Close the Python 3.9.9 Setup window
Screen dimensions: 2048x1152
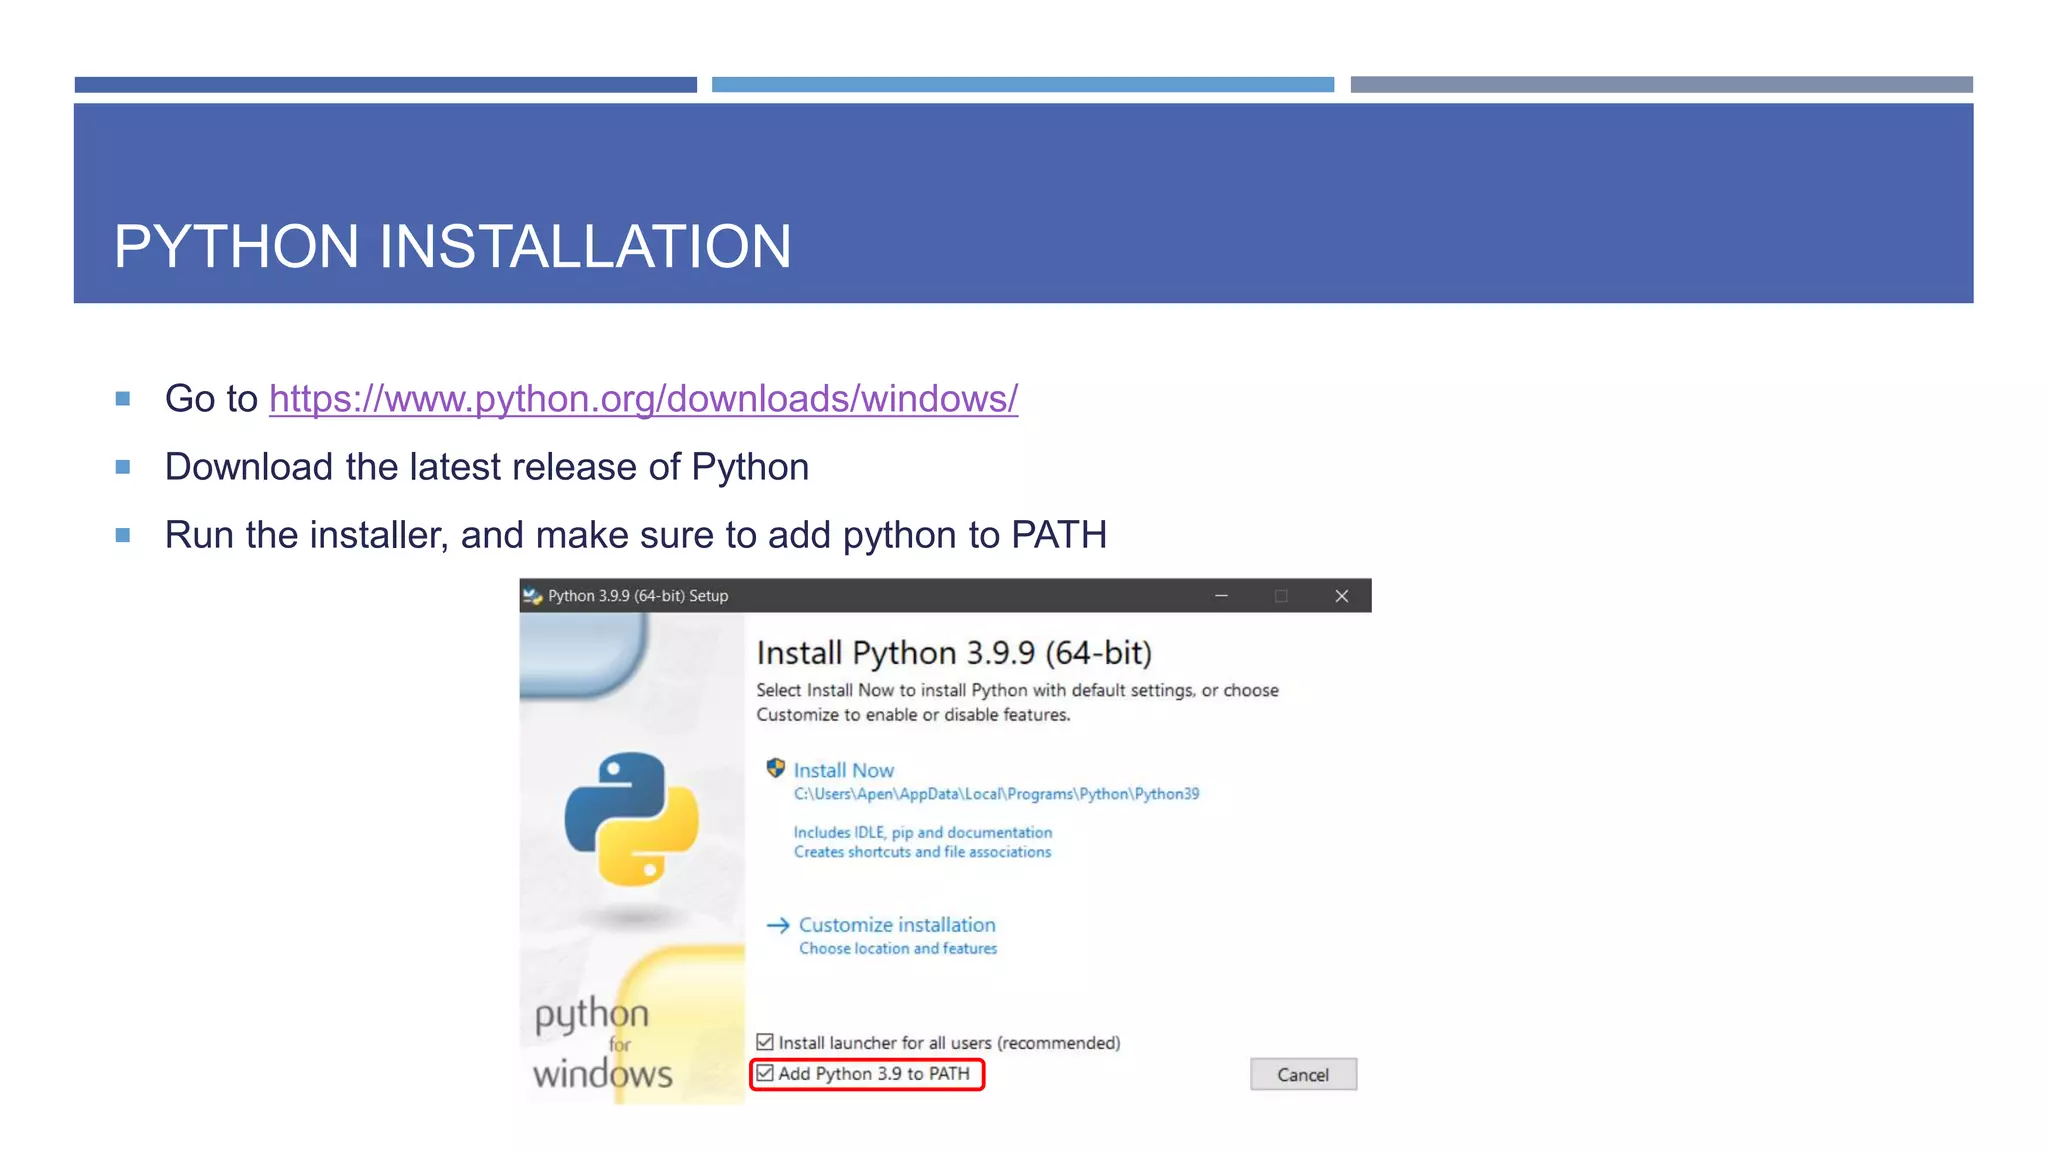(x=1342, y=596)
